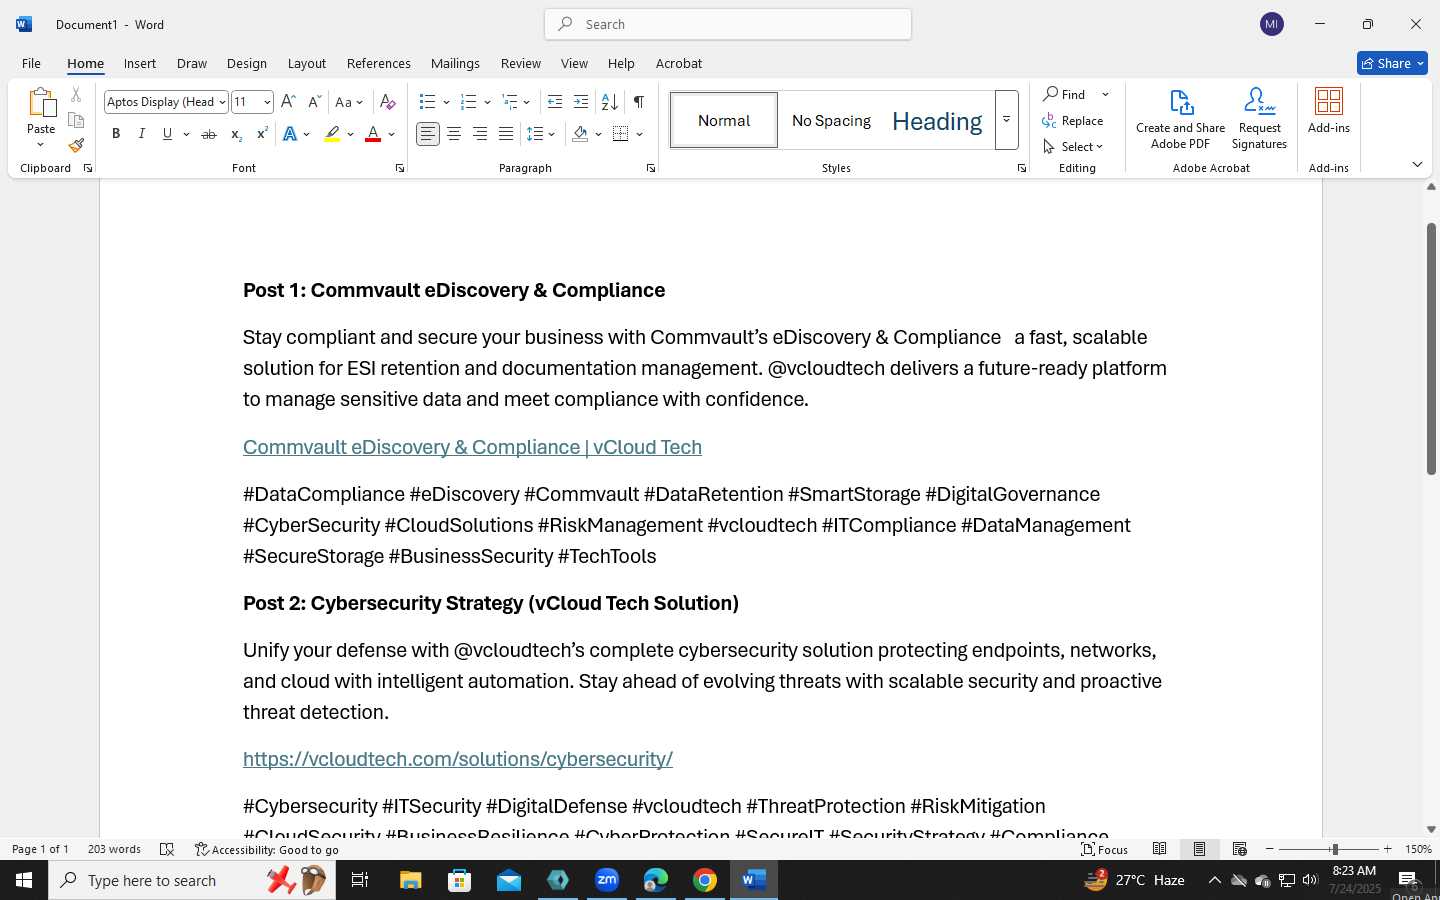The image size is (1440, 900).
Task: Toggle Italic formatting
Action: (142, 134)
